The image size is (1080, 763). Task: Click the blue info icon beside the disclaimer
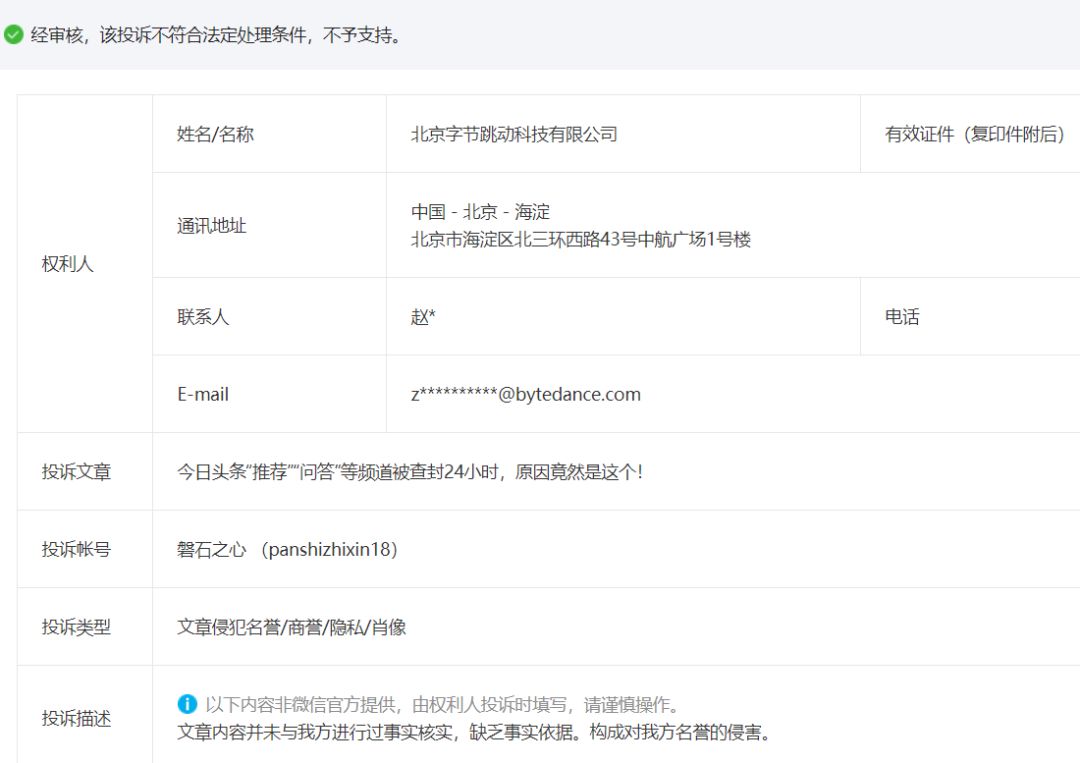[x=186, y=704]
